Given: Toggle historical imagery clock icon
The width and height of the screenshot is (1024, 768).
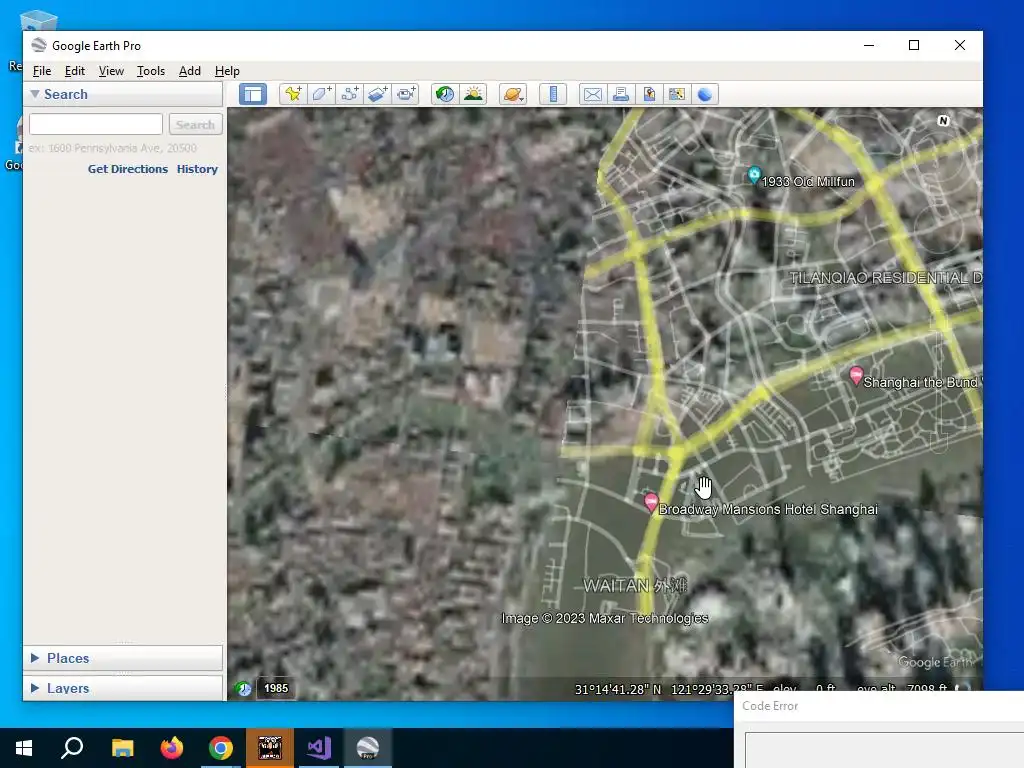Looking at the screenshot, I should click(x=445, y=94).
